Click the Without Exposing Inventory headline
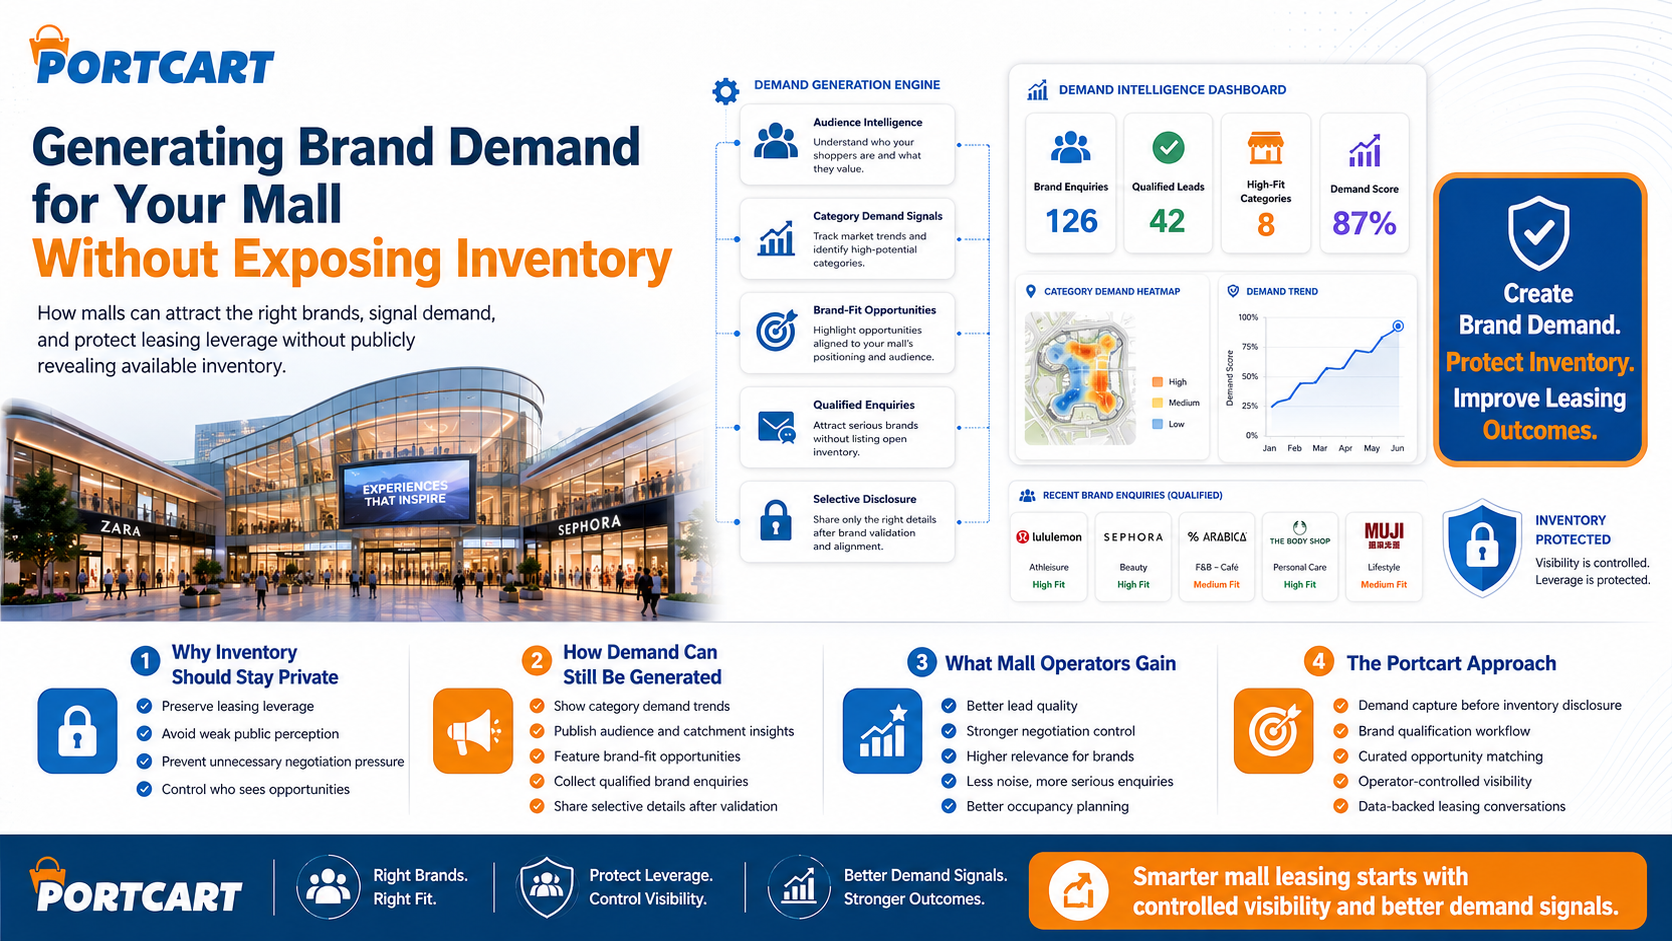Viewport: 1672px width, 941px height. click(x=352, y=260)
